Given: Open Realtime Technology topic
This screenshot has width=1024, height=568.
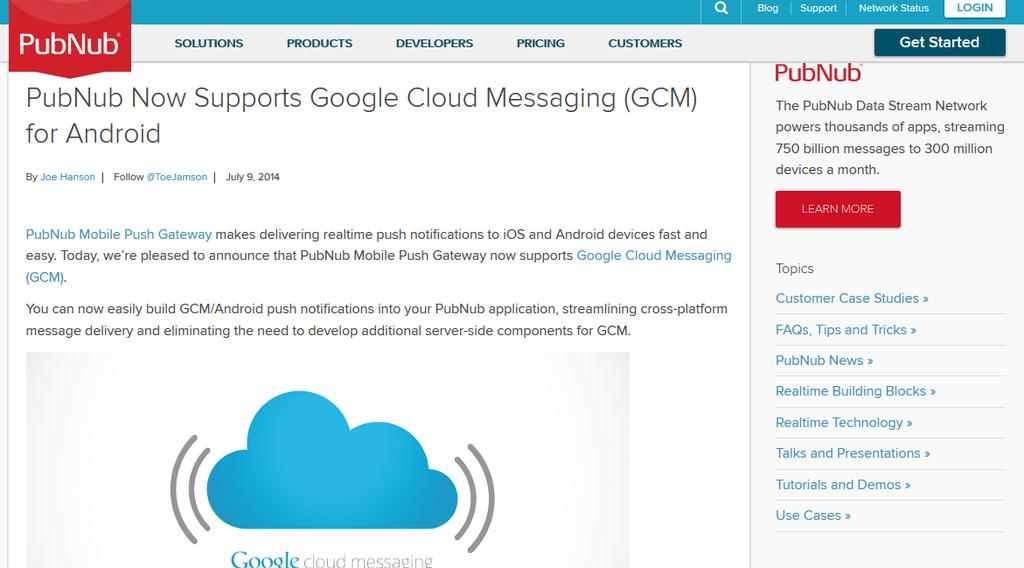Looking at the screenshot, I should pos(844,422).
